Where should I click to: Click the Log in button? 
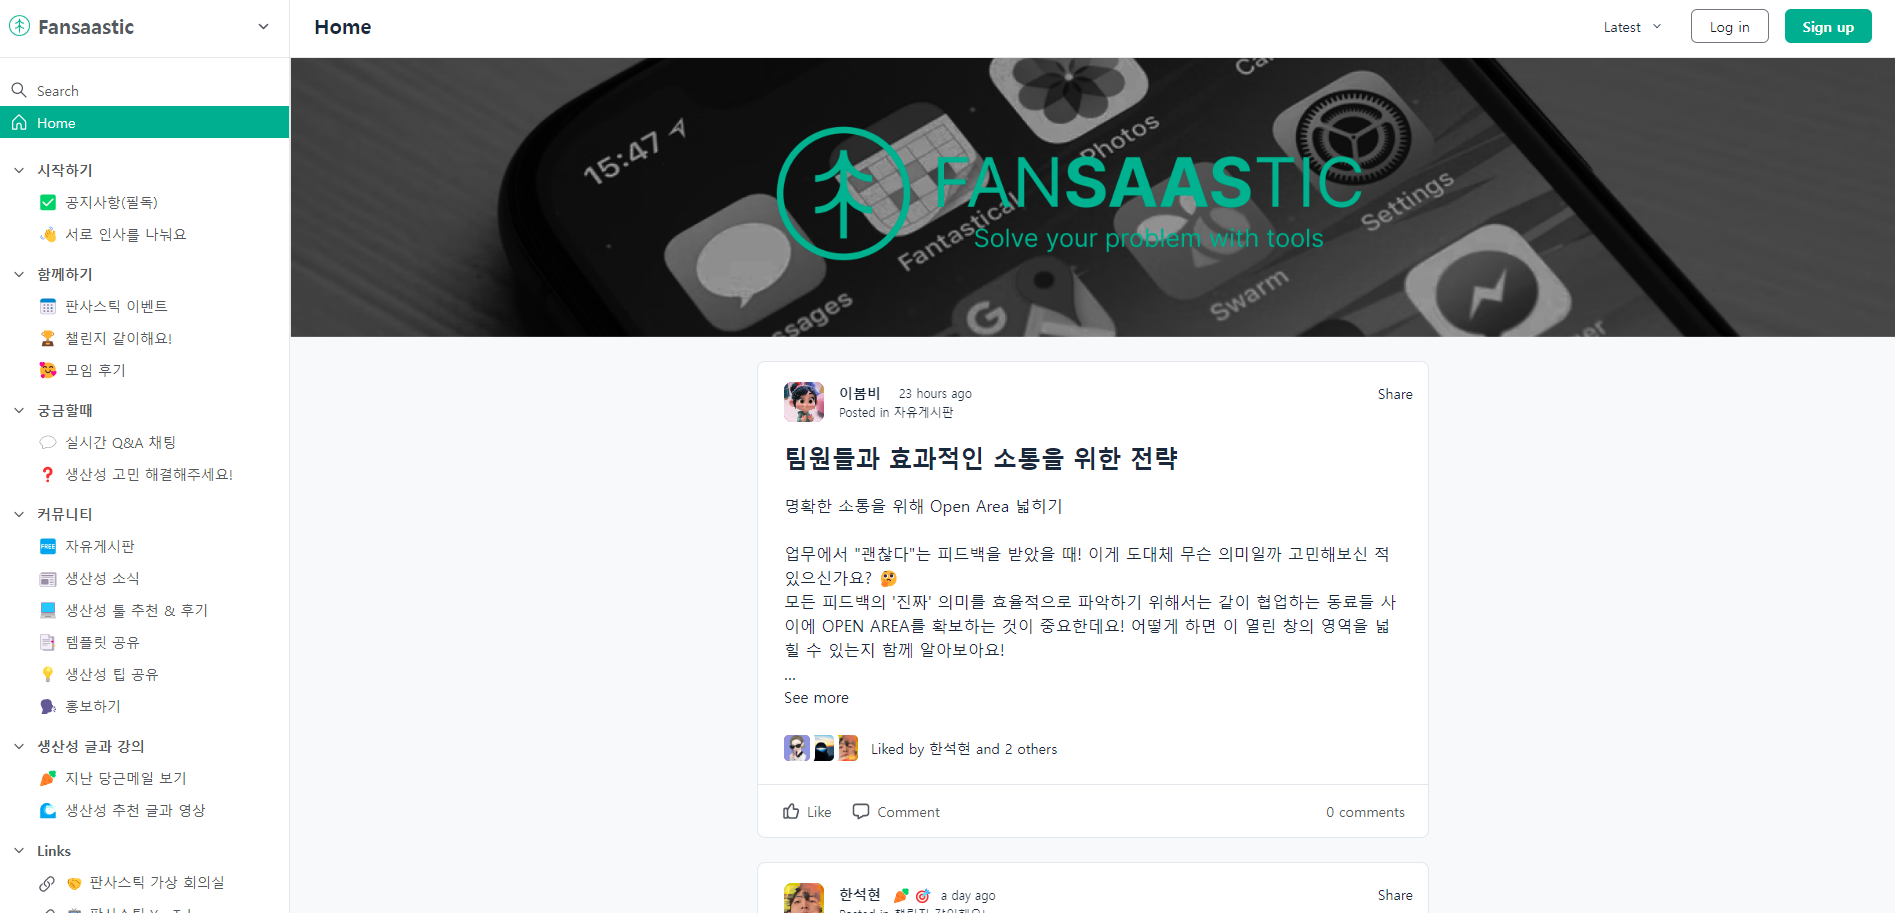[1729, 26]
